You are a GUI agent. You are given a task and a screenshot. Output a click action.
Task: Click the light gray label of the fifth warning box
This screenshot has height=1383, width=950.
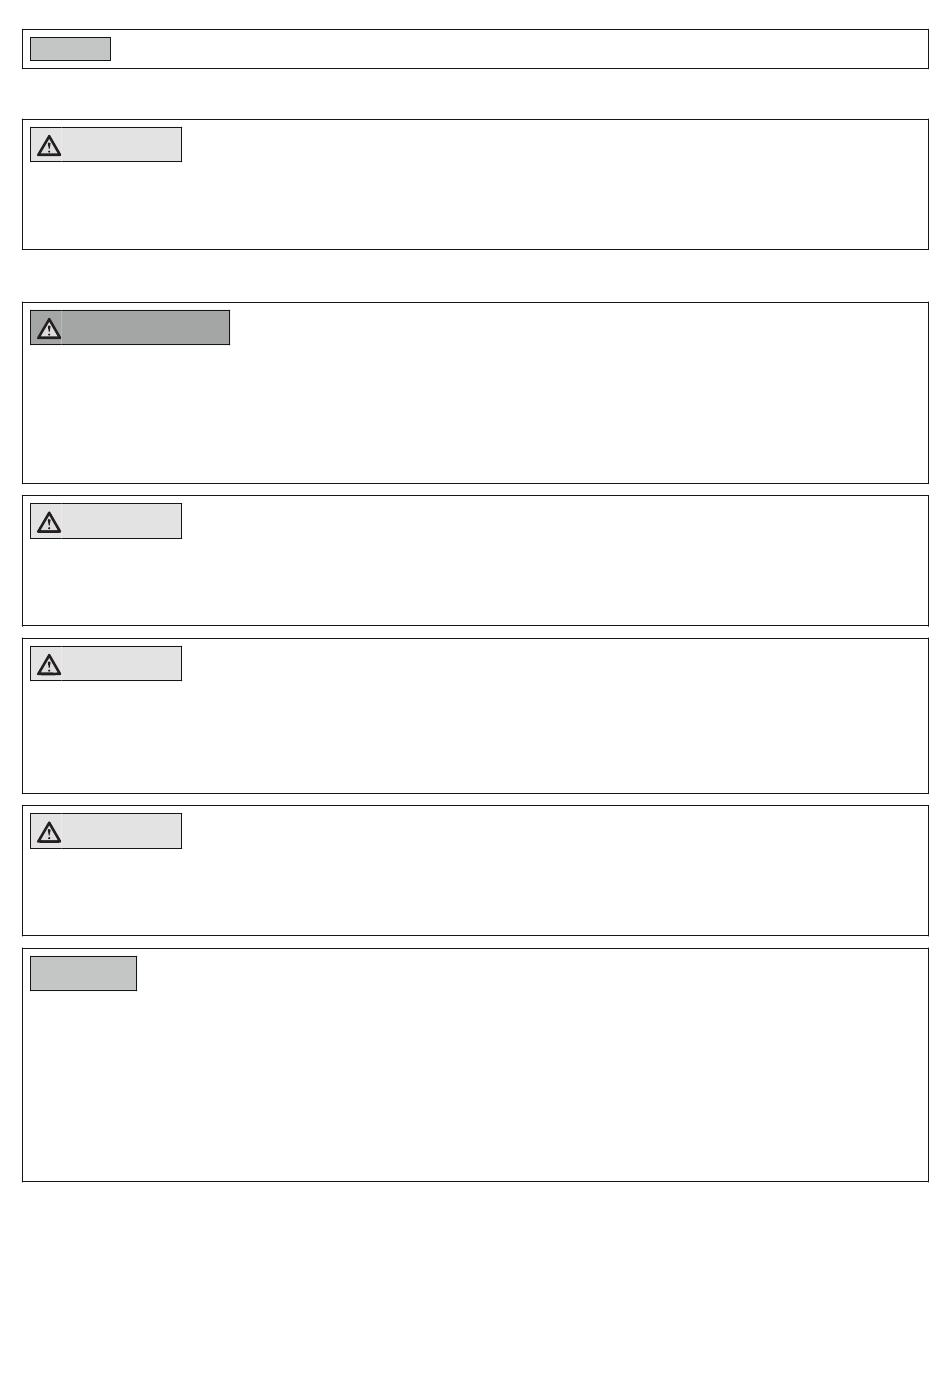[106, 831]
